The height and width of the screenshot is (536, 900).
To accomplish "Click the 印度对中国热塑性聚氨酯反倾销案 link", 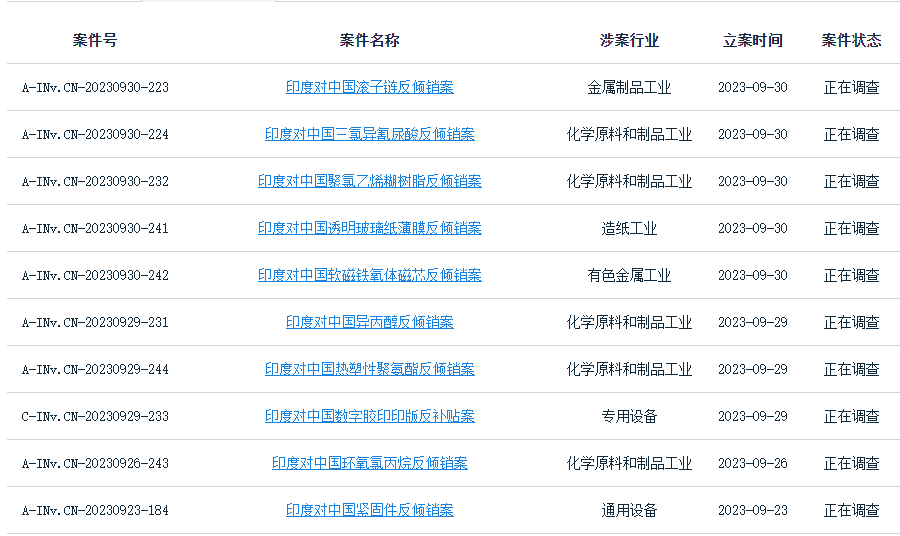I will (x=369, y=369).
